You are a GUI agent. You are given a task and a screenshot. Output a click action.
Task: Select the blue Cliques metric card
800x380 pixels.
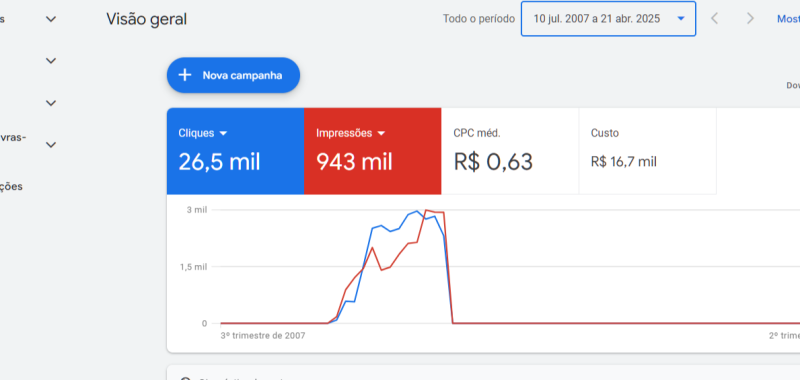(235, 151)
